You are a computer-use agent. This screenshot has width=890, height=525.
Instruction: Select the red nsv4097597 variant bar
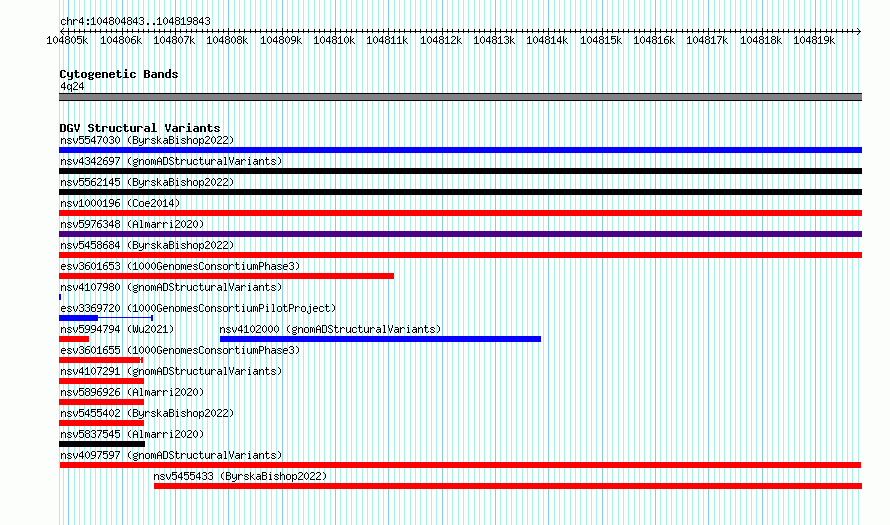460,465
